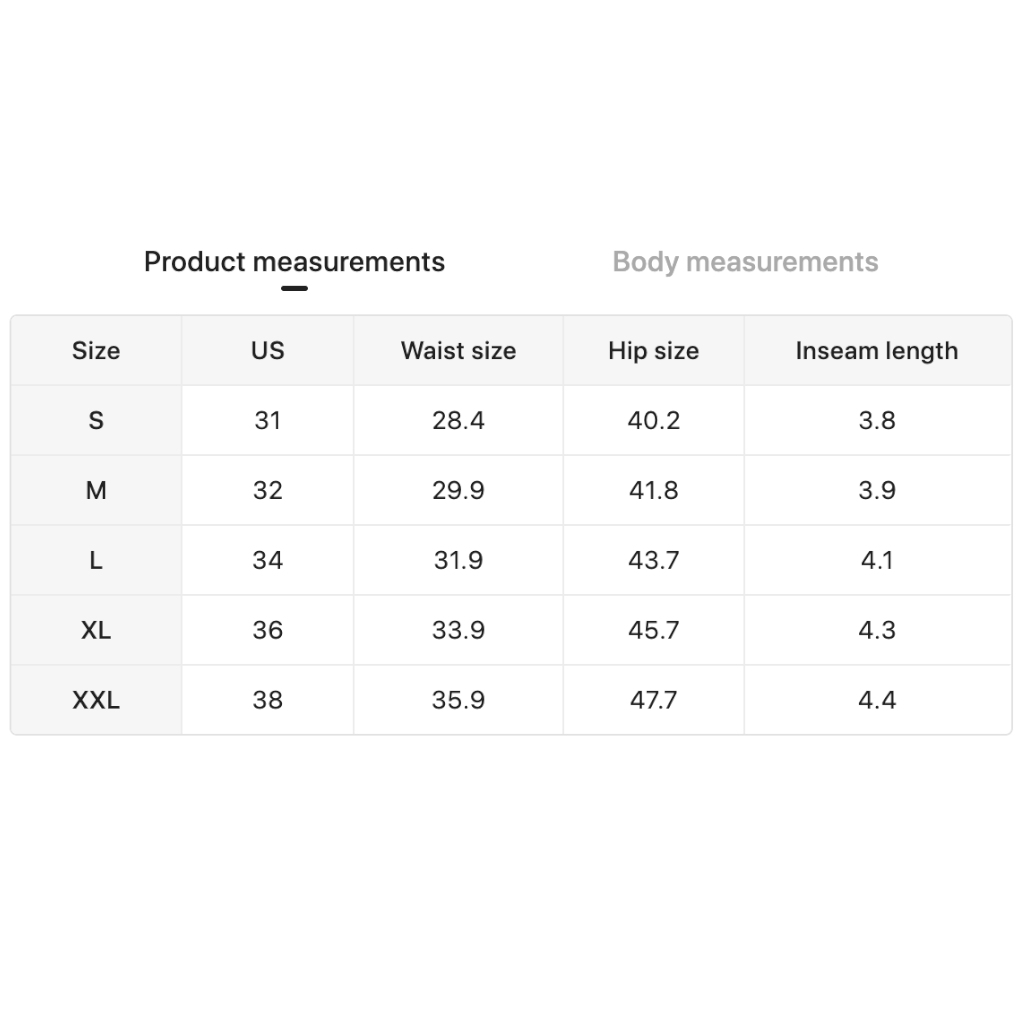
Task: Click the Waist size column header
Action: 458,351
